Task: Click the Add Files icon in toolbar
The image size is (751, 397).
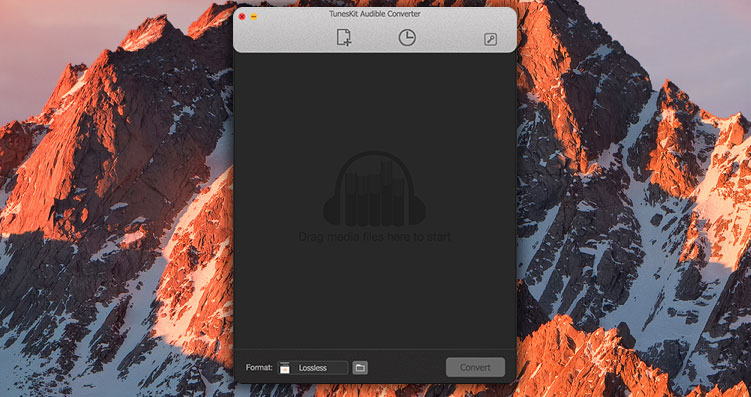Action: point(343,37)
